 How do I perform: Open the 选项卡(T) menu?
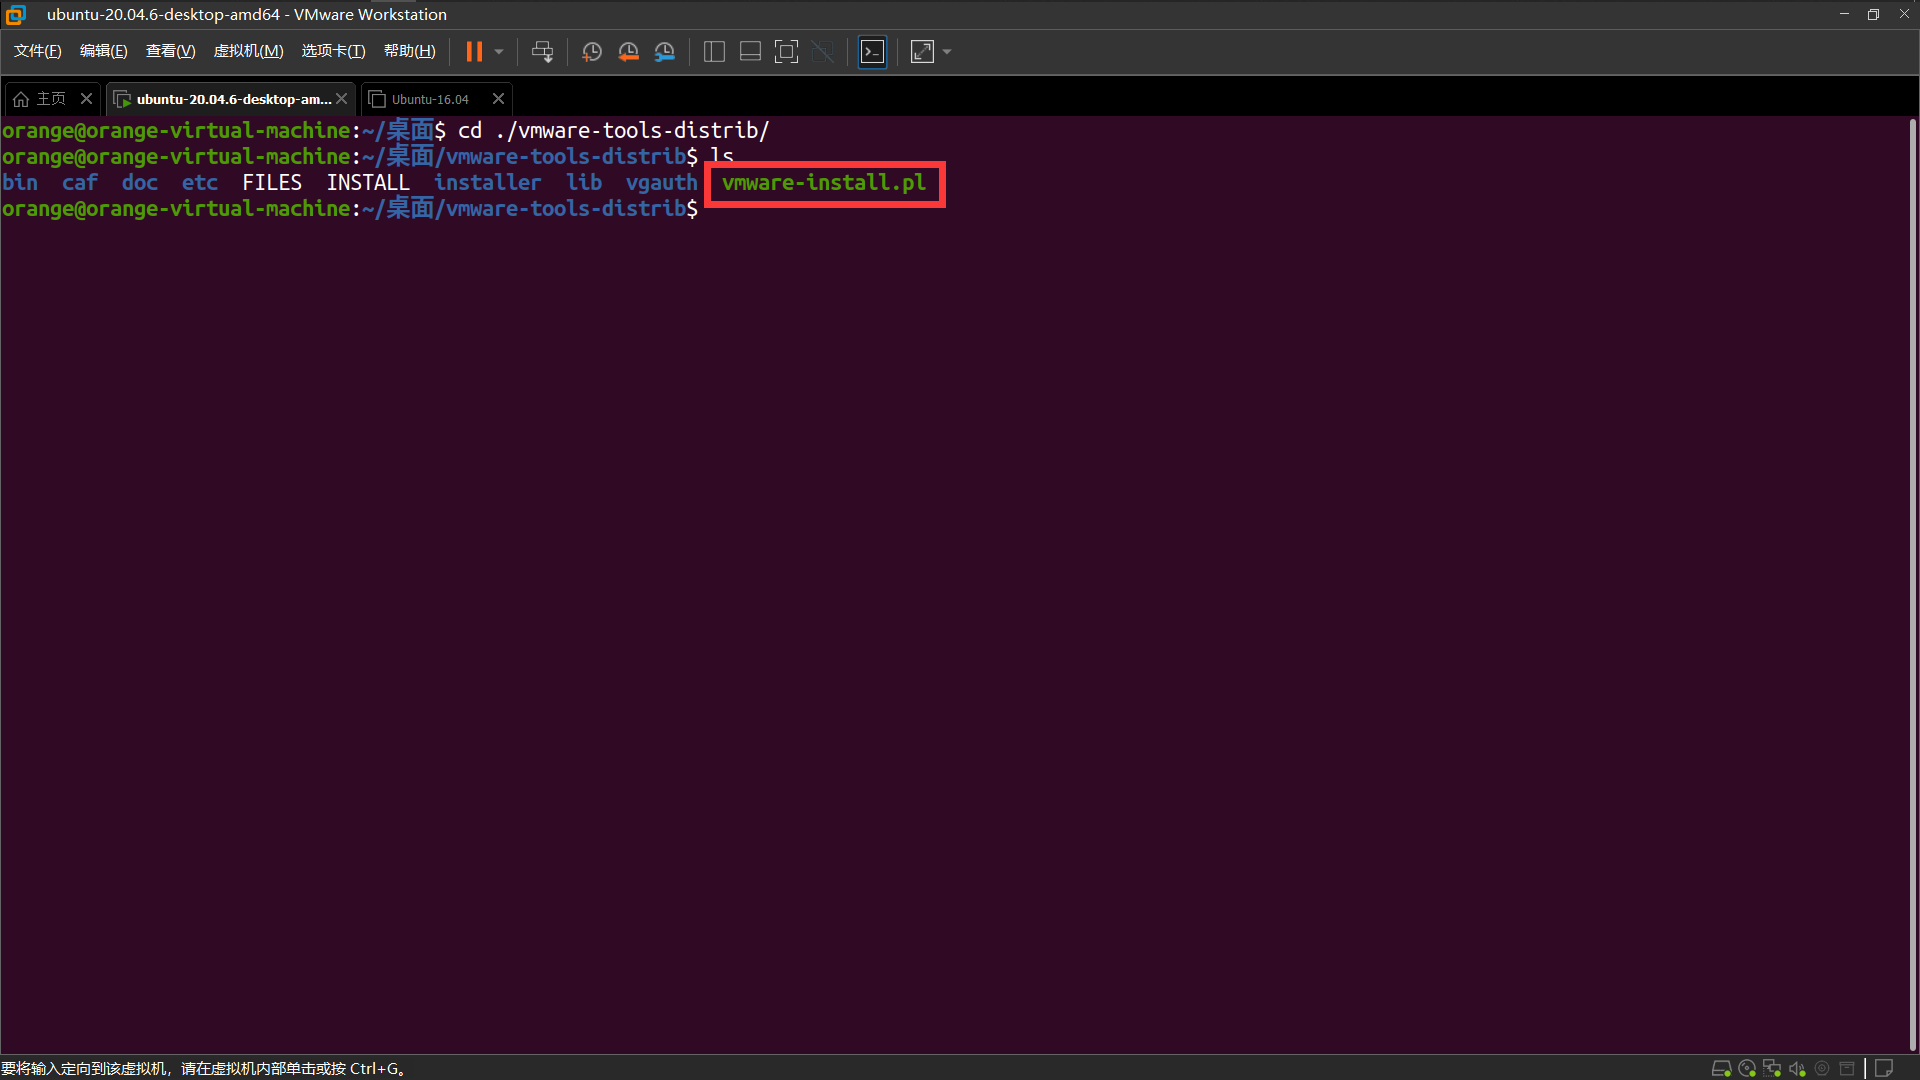(x=333, y=51)
